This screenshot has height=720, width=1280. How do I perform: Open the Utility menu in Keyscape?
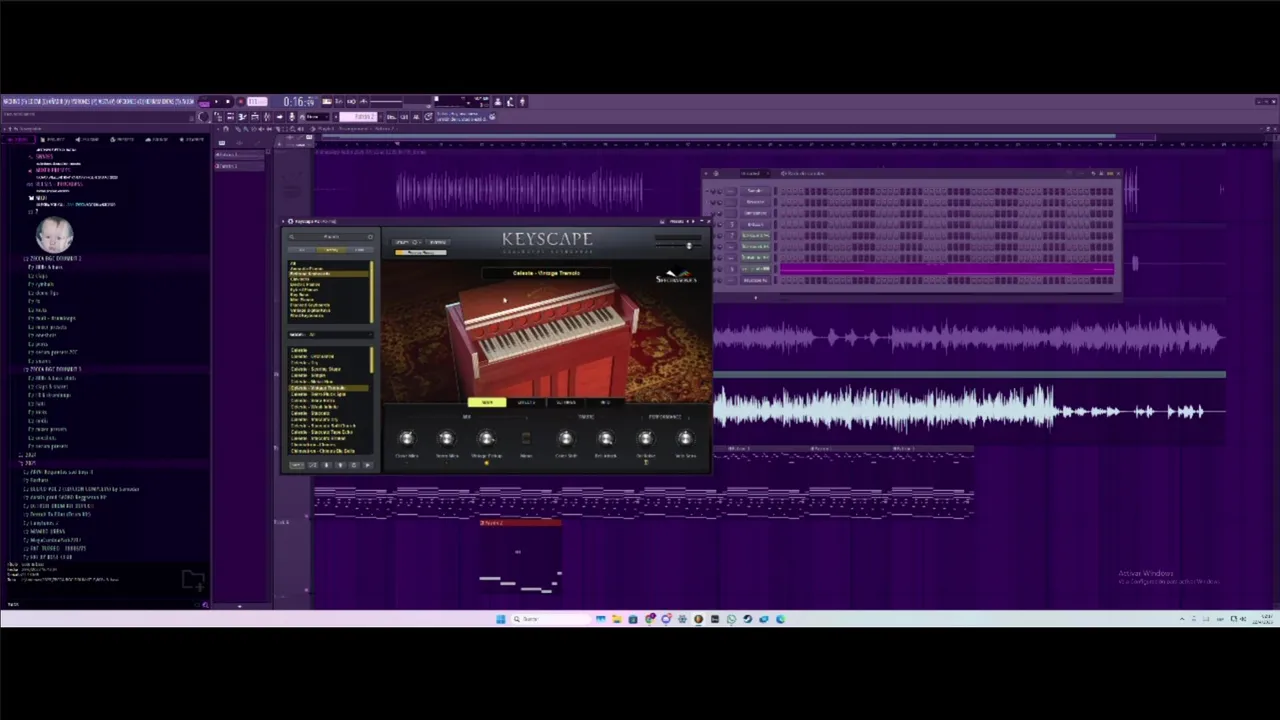coord(407,242)
